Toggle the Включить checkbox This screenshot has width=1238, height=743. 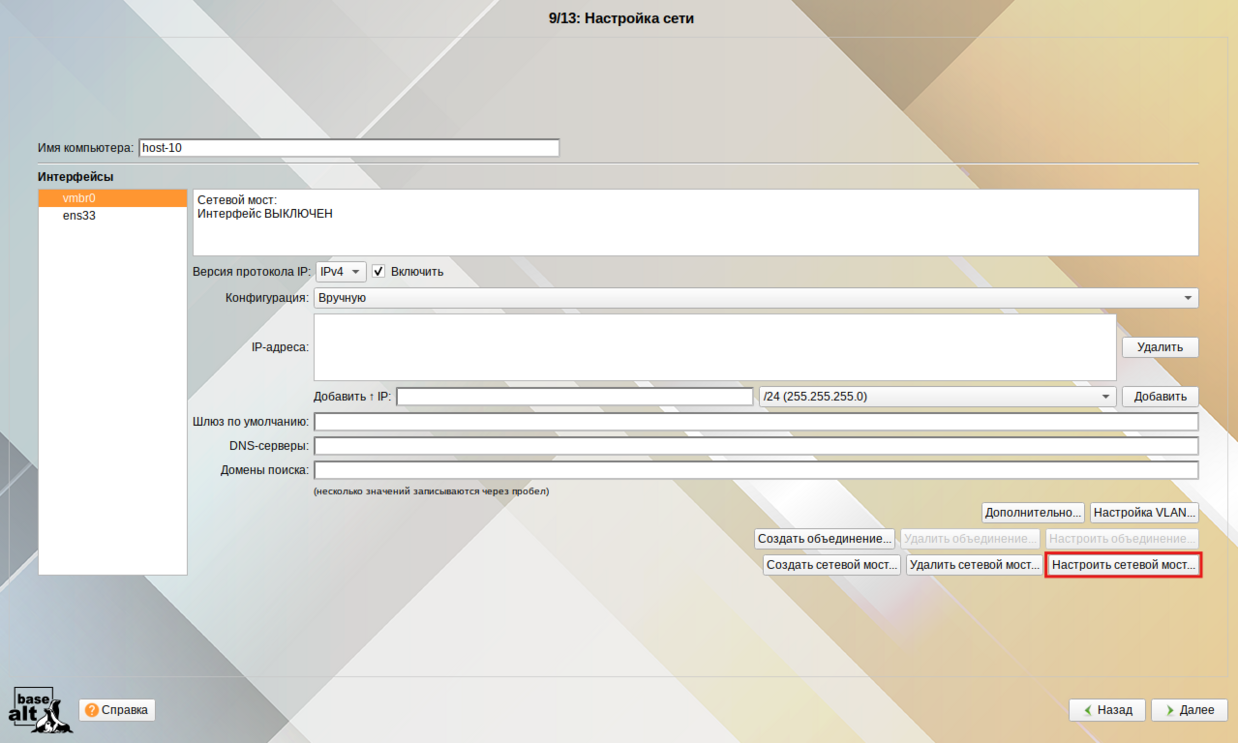(x=378, y=271)
